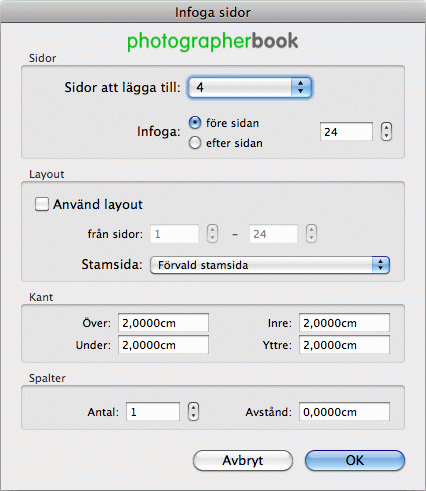Viewport: 426px width, 491px height.
Task: Click the Avstånd spacing field
Action: coord(344,412)
